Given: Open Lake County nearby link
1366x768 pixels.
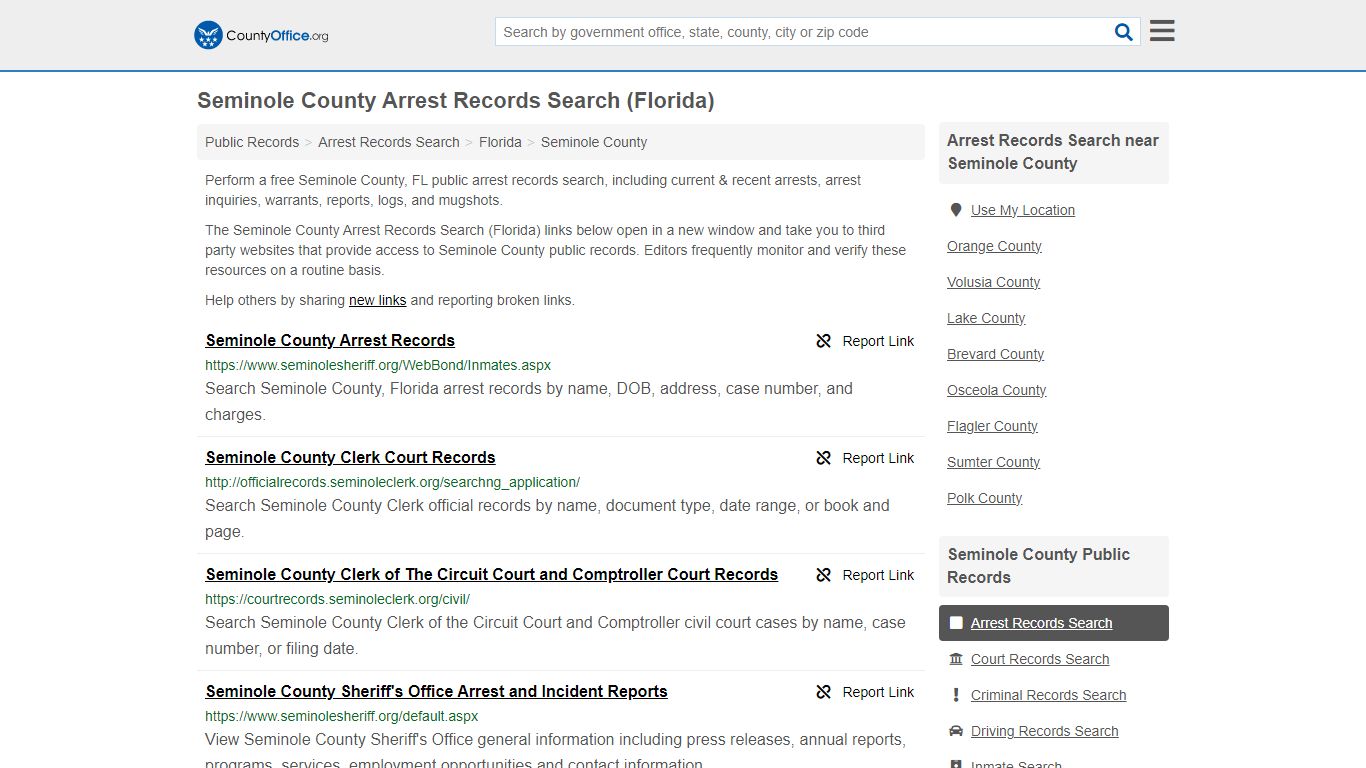Looking at the screenshot, I should 986,318.
